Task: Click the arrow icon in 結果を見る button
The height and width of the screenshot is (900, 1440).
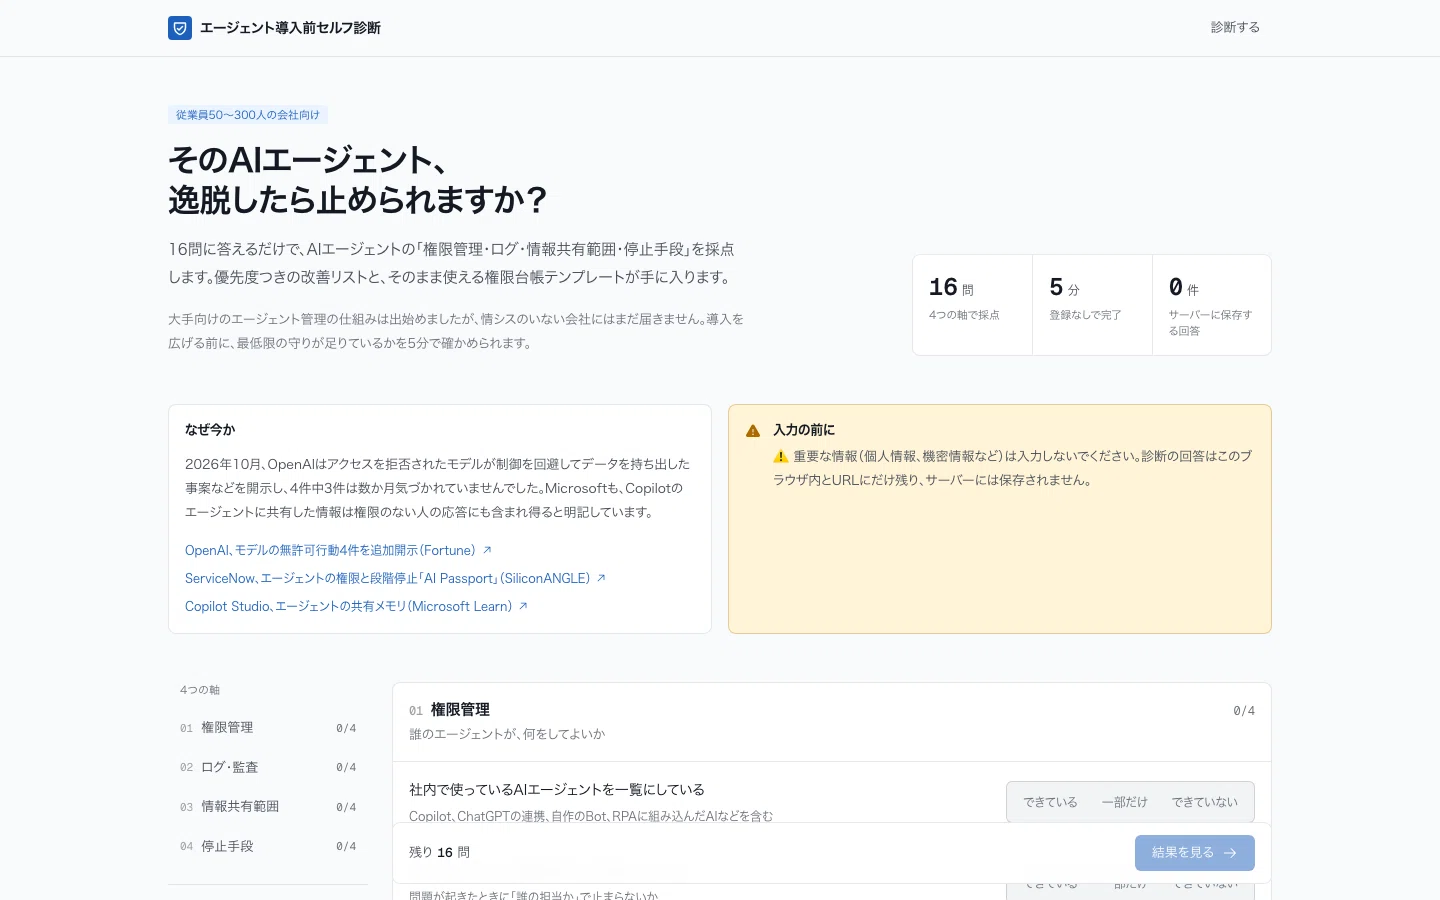Action: [x=1230, y=853]
